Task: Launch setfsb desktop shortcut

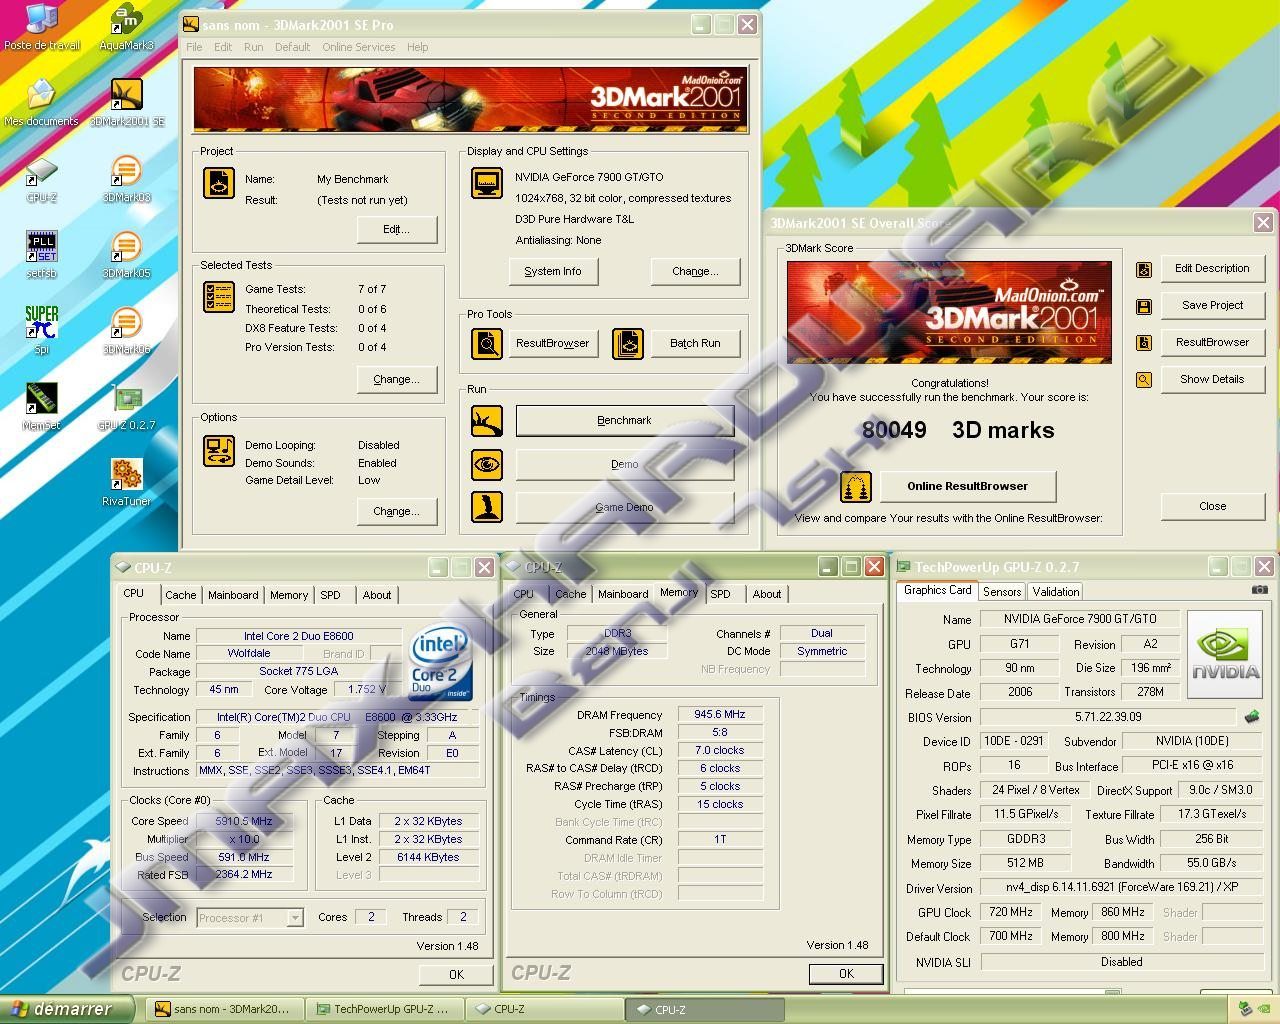Action: pyautogui.click(x=41, y=256)
